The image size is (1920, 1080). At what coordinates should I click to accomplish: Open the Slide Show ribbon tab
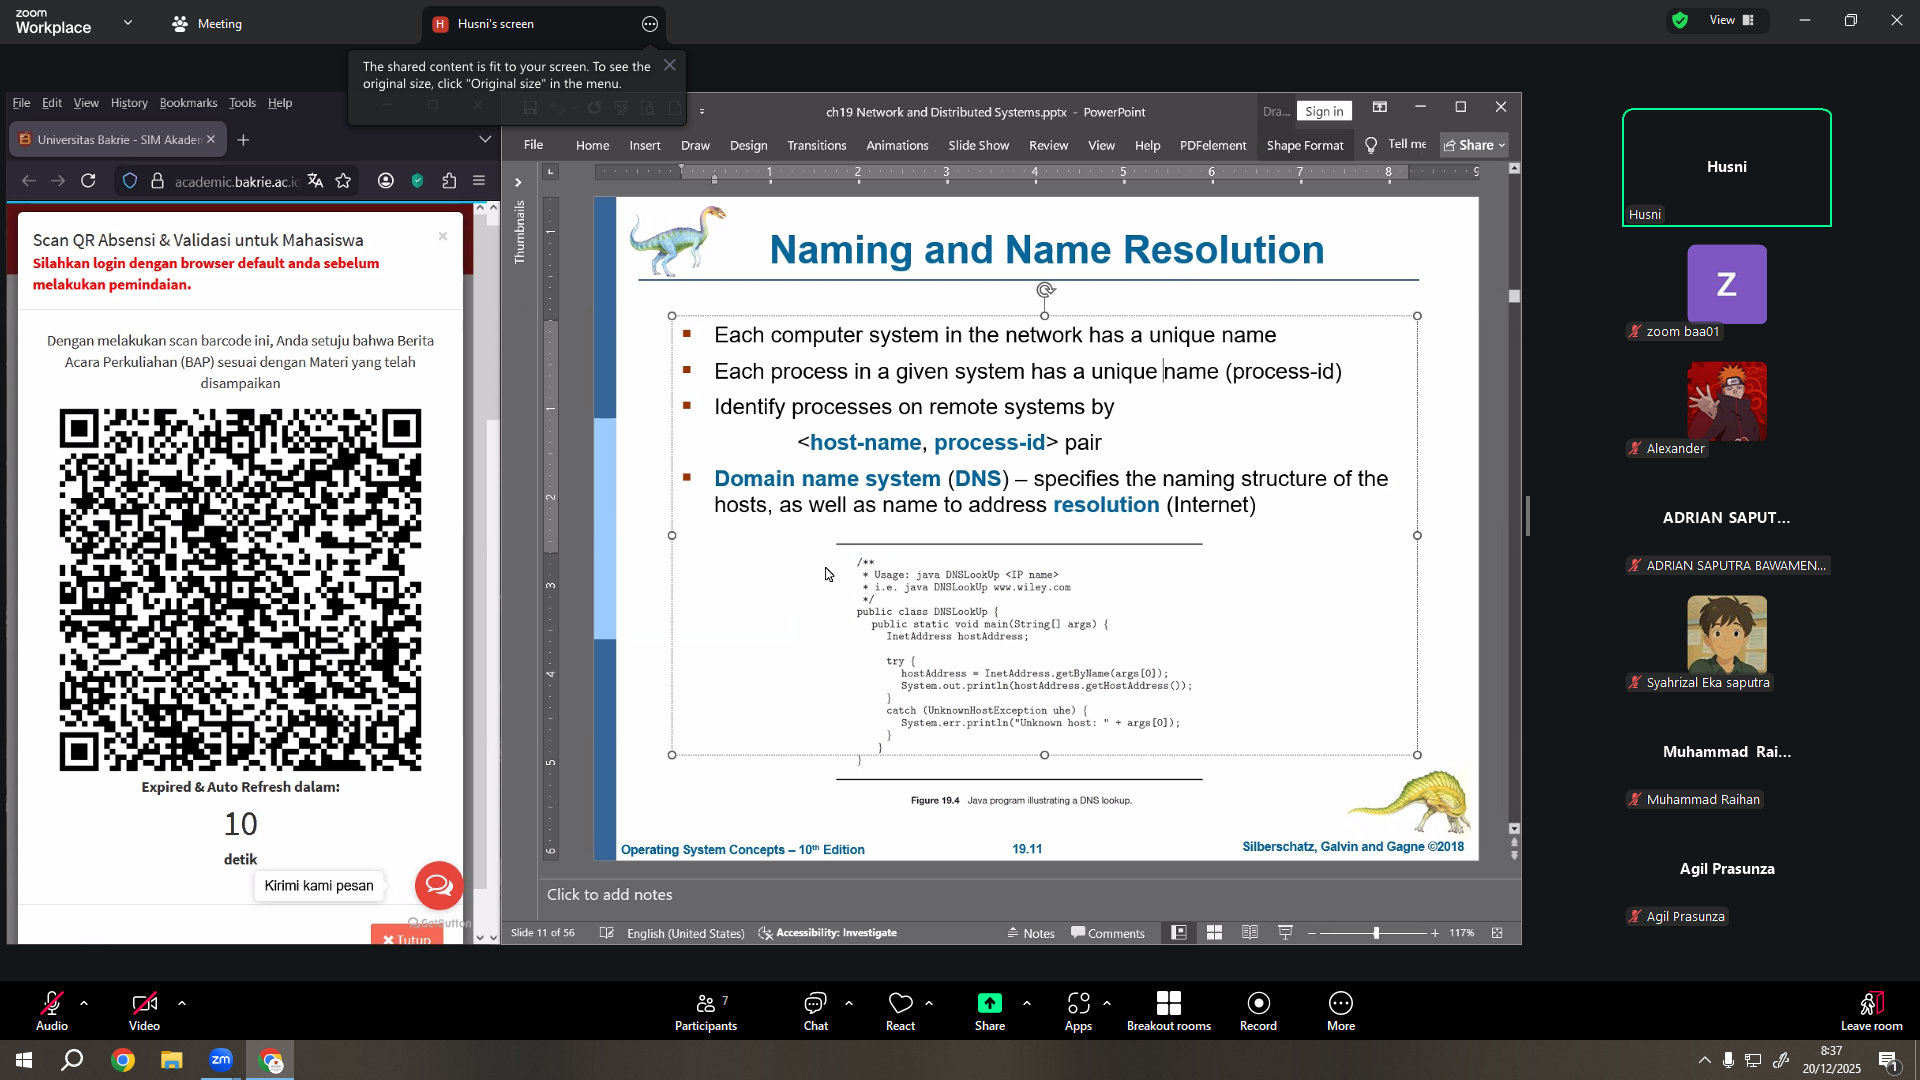[978, 145]
